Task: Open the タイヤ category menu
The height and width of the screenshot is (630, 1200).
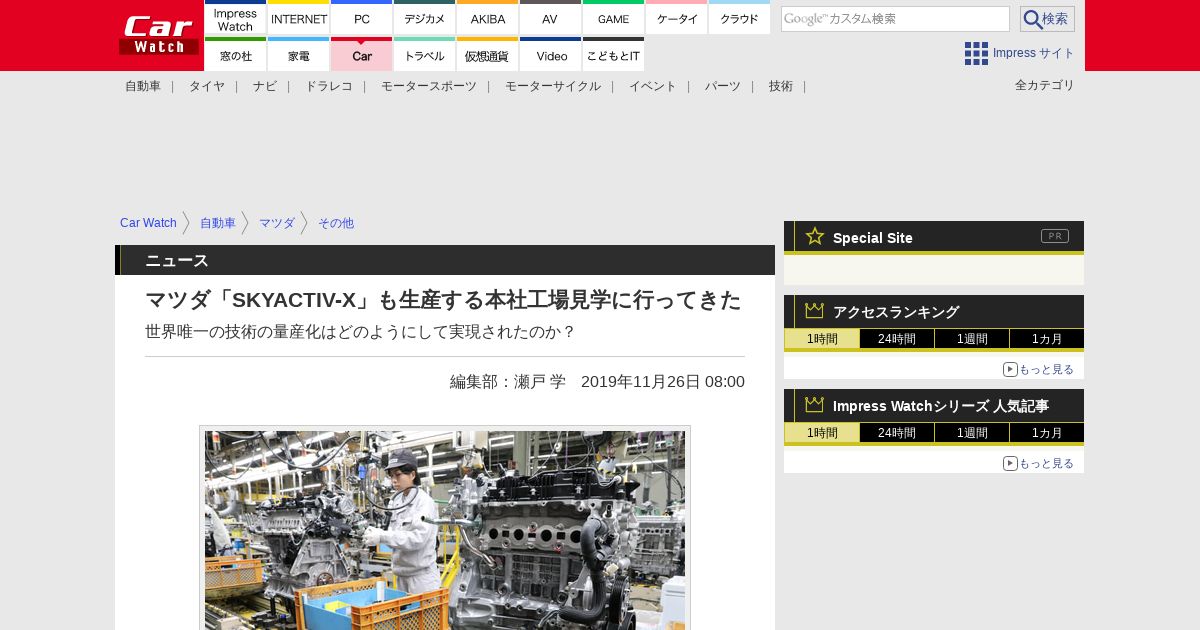Action: tap(207, 86)
